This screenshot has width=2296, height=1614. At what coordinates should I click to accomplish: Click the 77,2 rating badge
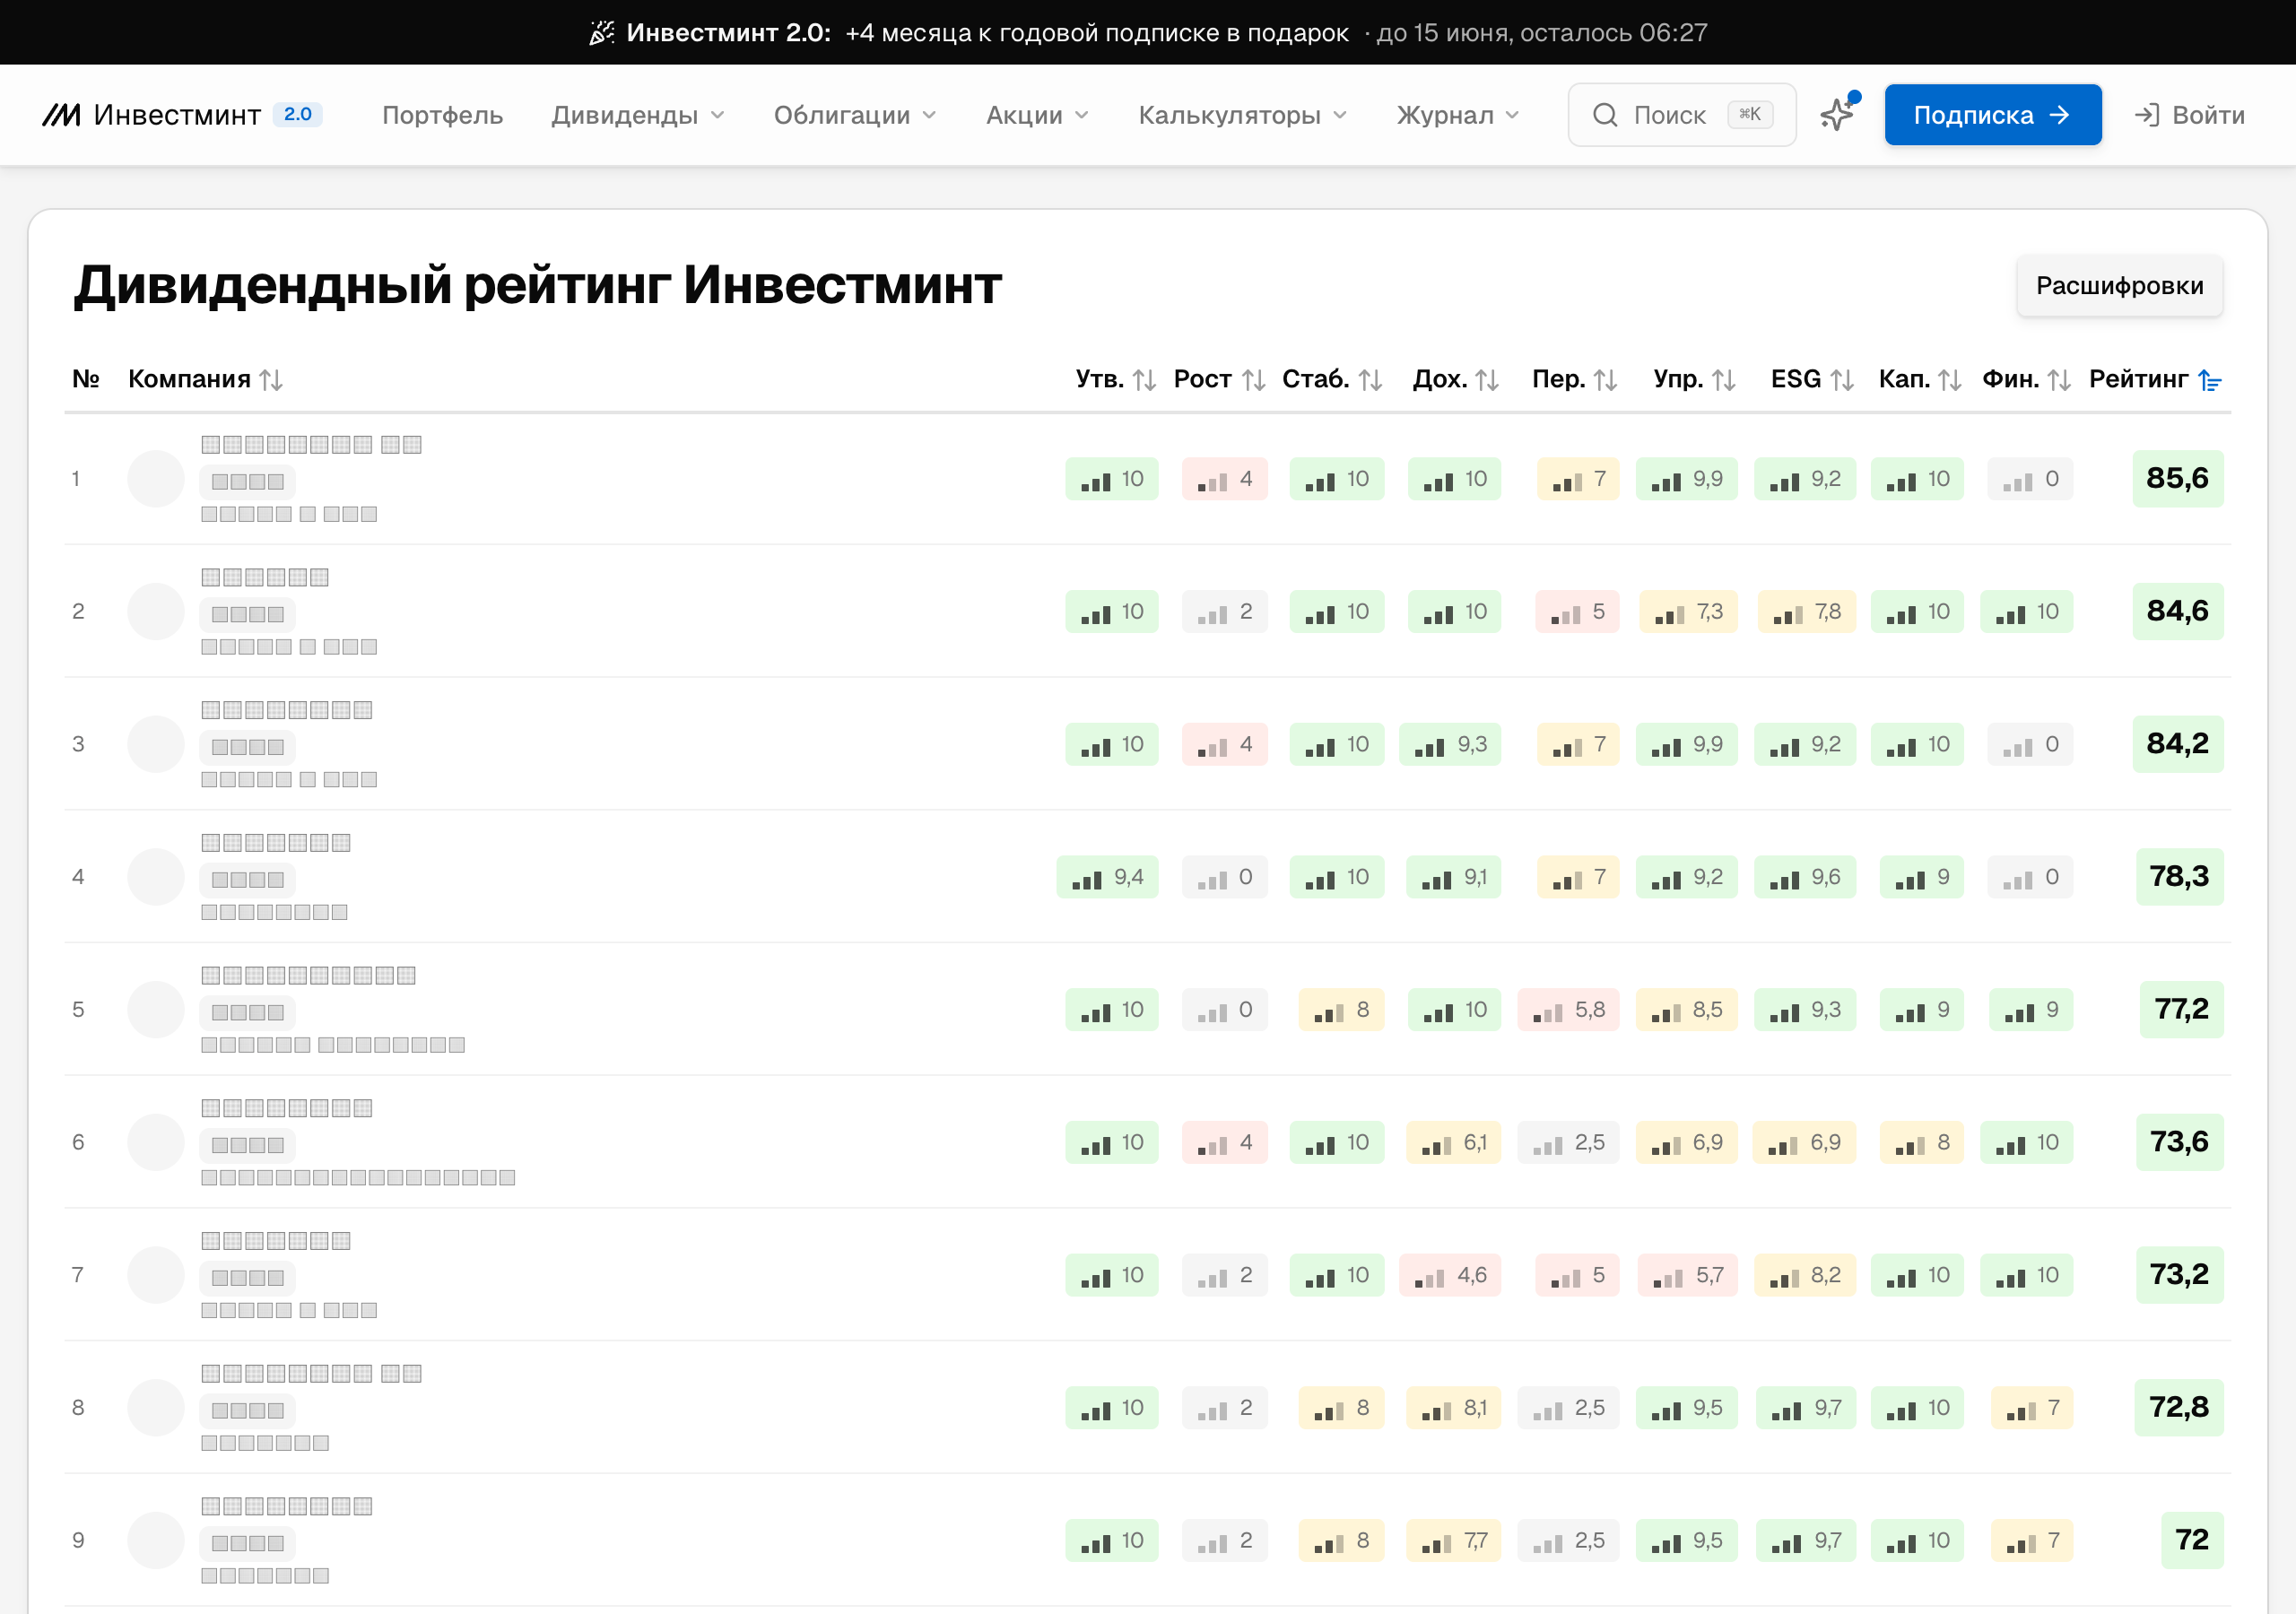click(x=2181, y=1010)
